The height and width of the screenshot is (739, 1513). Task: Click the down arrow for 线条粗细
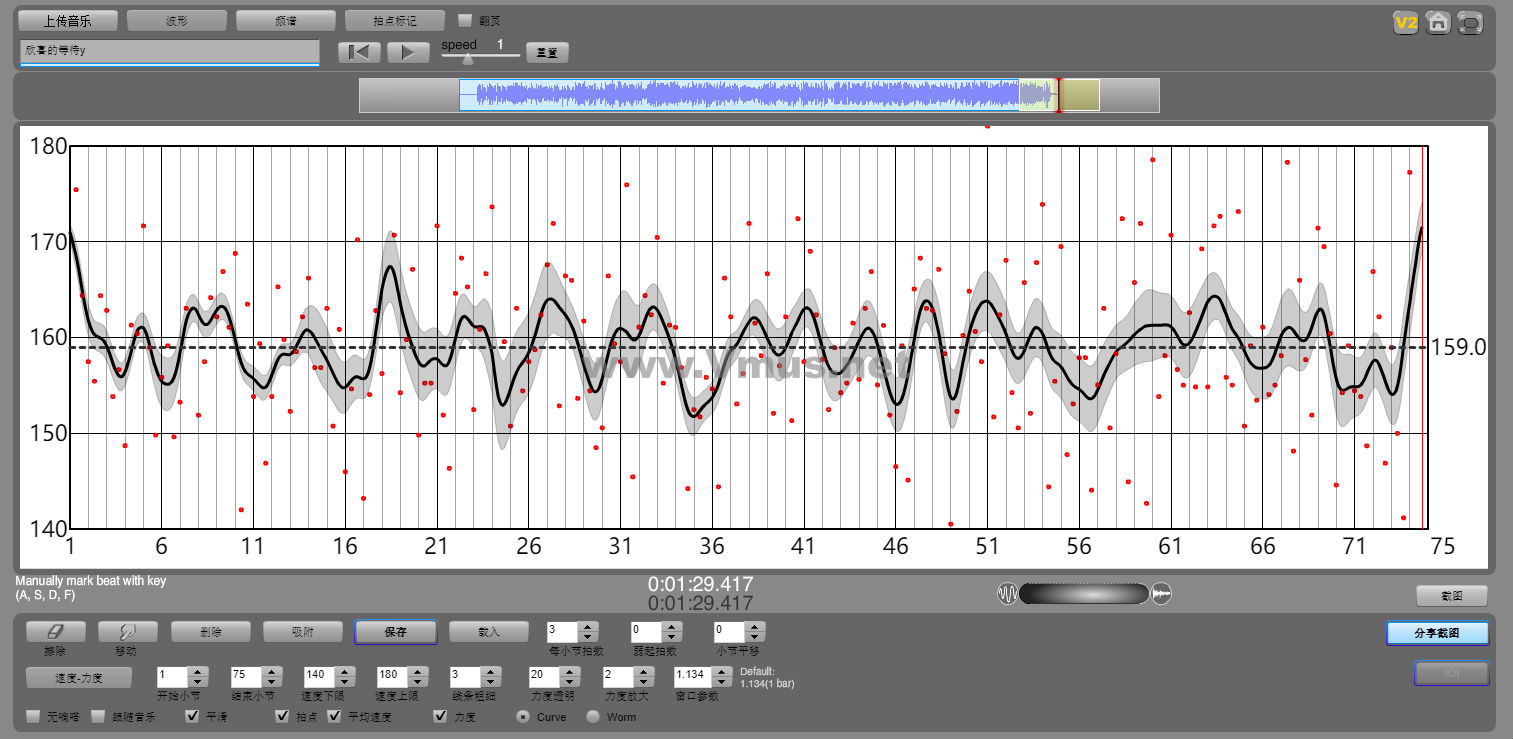click(491, 682)
